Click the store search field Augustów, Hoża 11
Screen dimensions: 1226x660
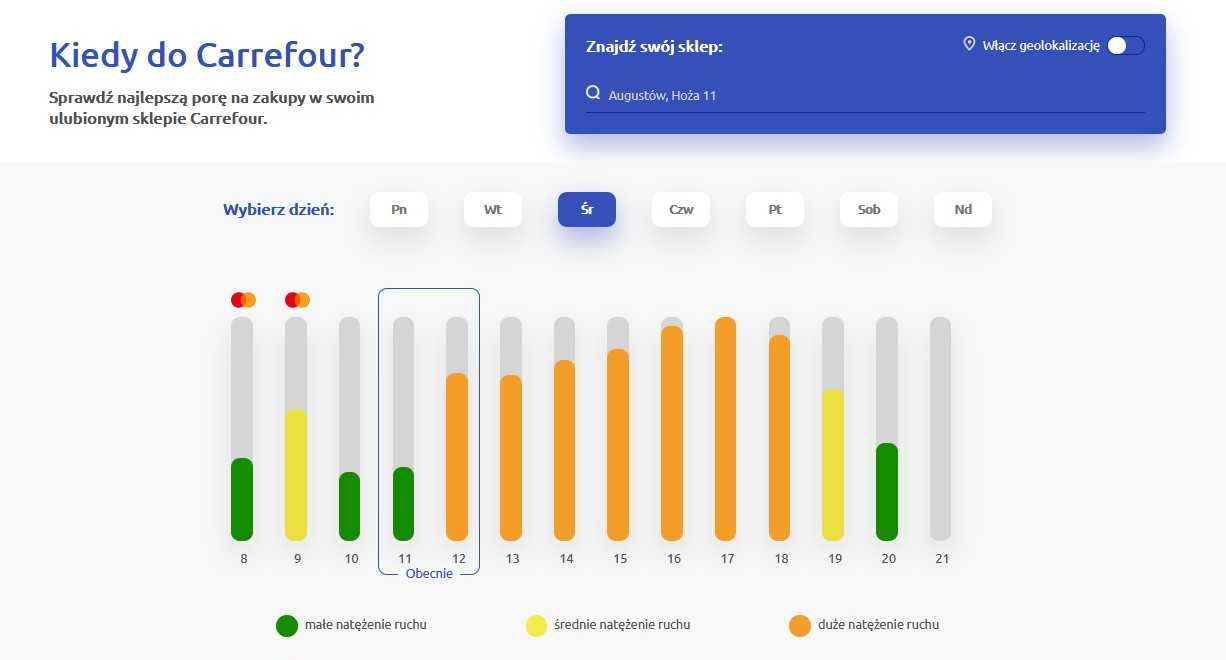point(865,95)
